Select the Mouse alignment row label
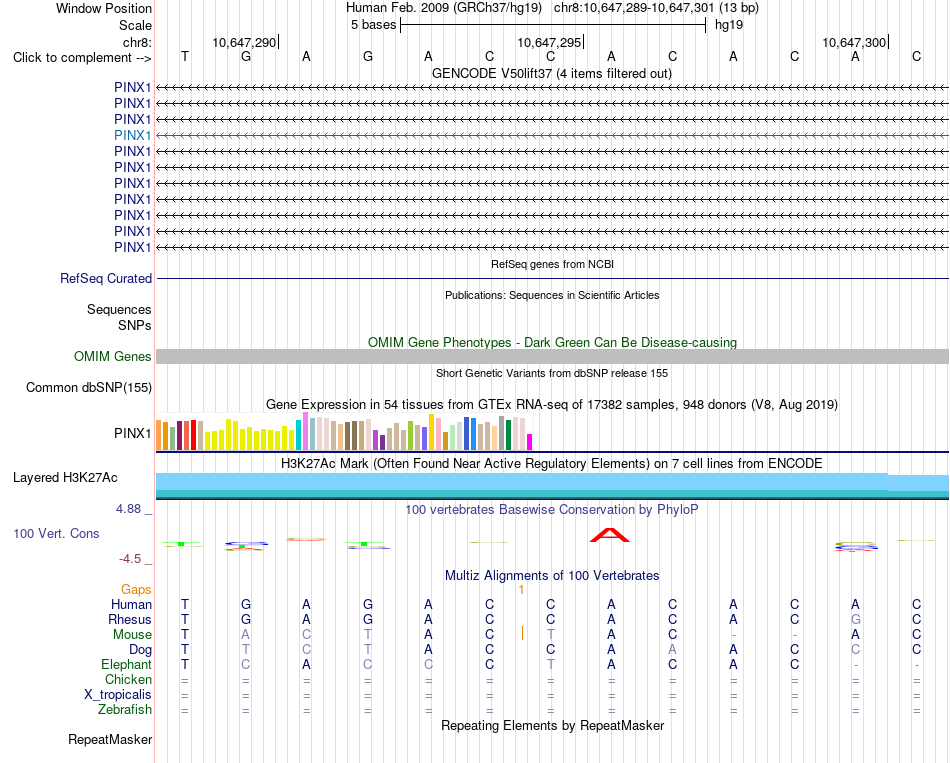The height and width of the screenshot is (763, 950). (132, 635)
